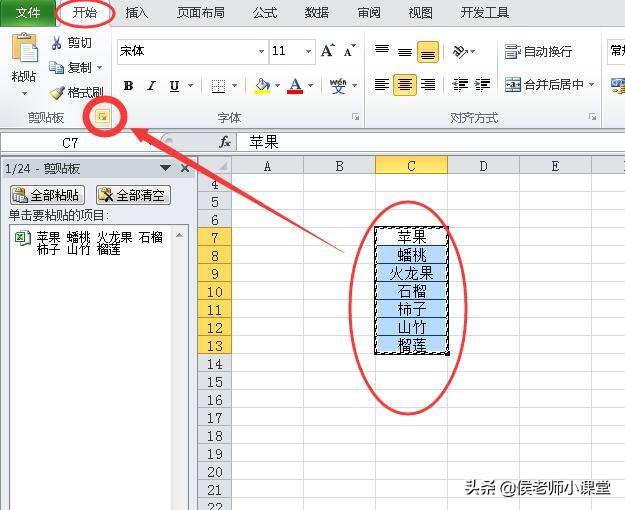625x510 pixels.
Task: Open font color dropdown arrow
Action: (311, 85)
